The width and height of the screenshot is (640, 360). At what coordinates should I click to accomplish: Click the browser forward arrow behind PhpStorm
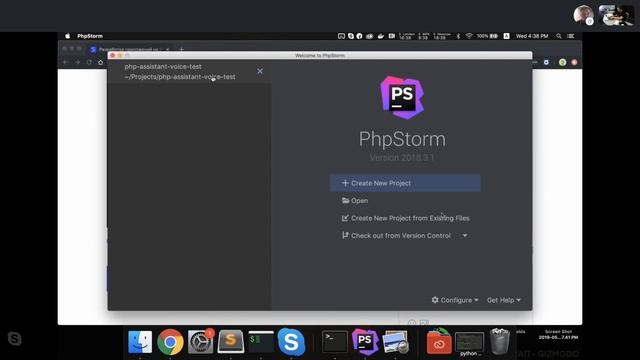coord(77,62)
